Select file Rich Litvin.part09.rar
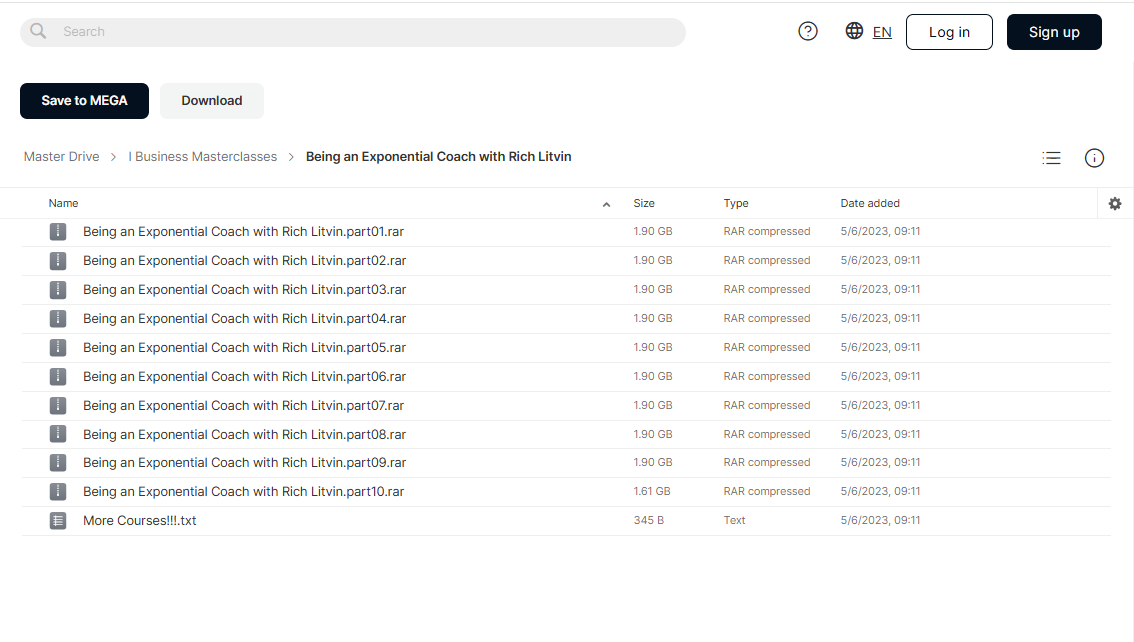This screenshot has width=1134, height=642. pyautogui.click(x=244, y=462)
